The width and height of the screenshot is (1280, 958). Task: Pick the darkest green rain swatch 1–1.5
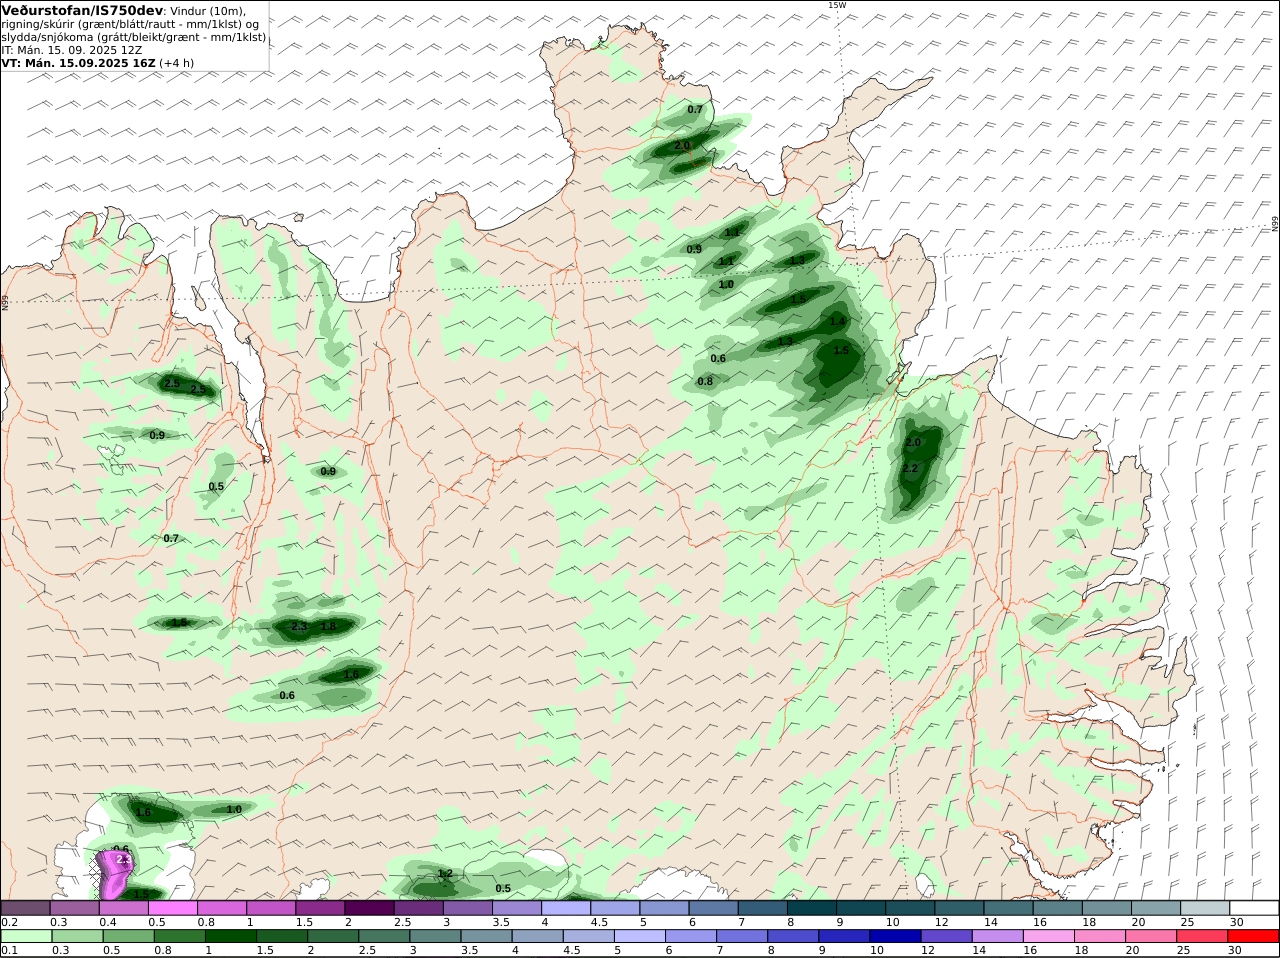[229, 936]
